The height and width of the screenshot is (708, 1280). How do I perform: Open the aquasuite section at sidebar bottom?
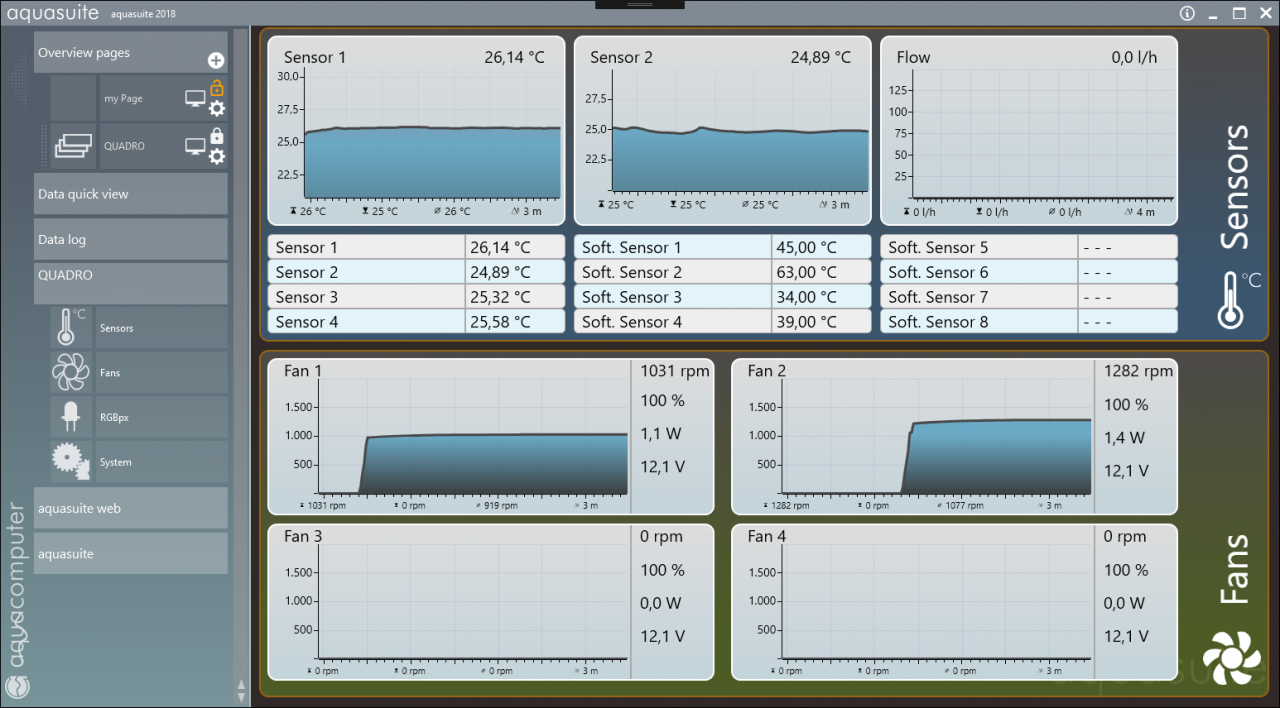tap(131, 553)
